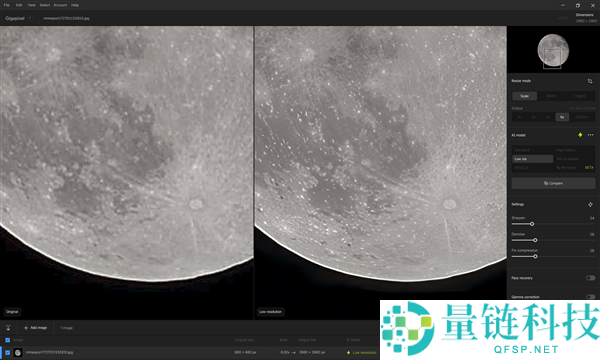Click the Original size column header
This screenshot has height=360, width=600.
[x=244, y=340]
